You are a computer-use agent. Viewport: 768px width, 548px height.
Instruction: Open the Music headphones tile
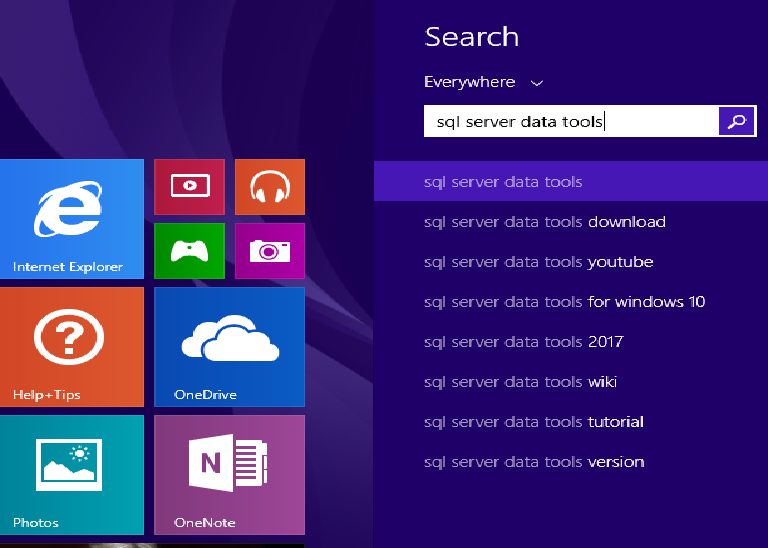(x=270, y=187)
